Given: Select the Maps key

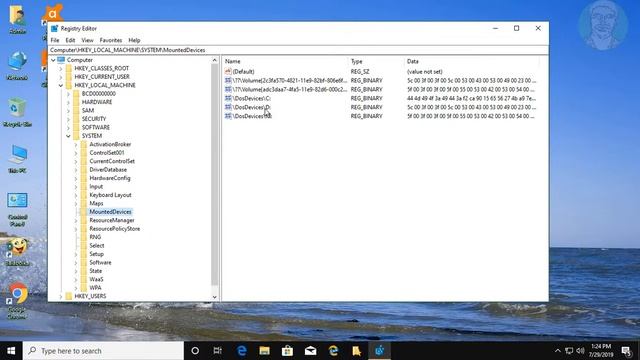Looking at the screenshot, I should click(x=96, y=203).
